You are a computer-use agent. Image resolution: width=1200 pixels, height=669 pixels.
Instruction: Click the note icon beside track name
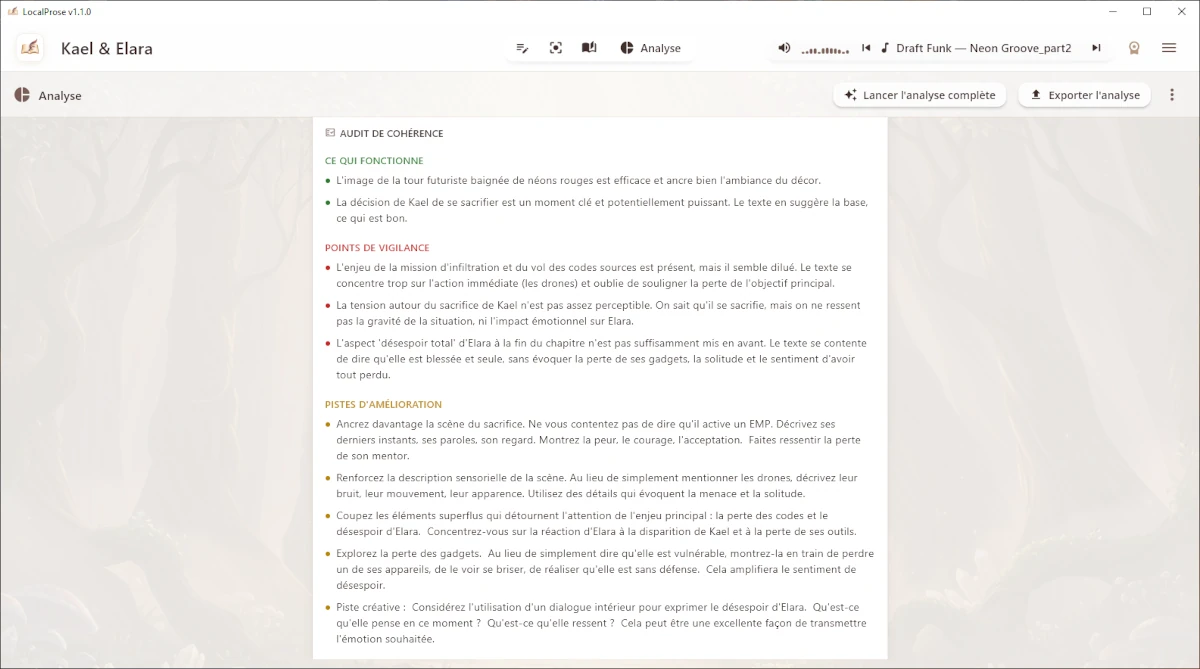[885, 48]
